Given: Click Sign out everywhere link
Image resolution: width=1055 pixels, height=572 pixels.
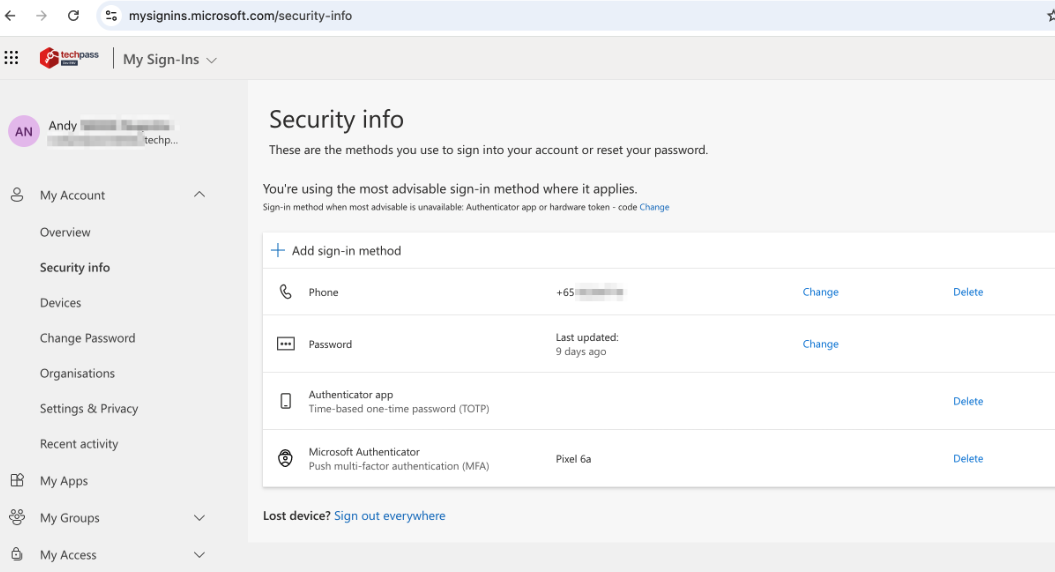Looking at the screenshot, I should (x=390, y=516).
